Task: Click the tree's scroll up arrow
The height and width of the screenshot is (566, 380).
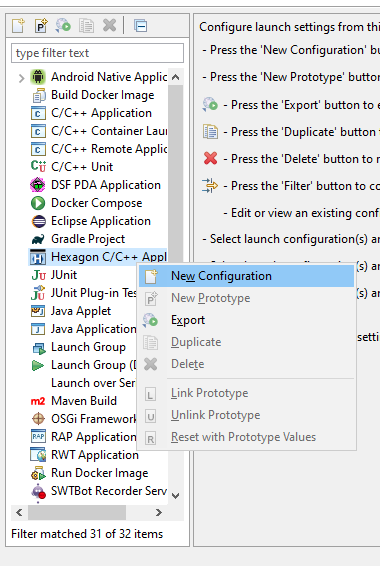Action: 175,77
